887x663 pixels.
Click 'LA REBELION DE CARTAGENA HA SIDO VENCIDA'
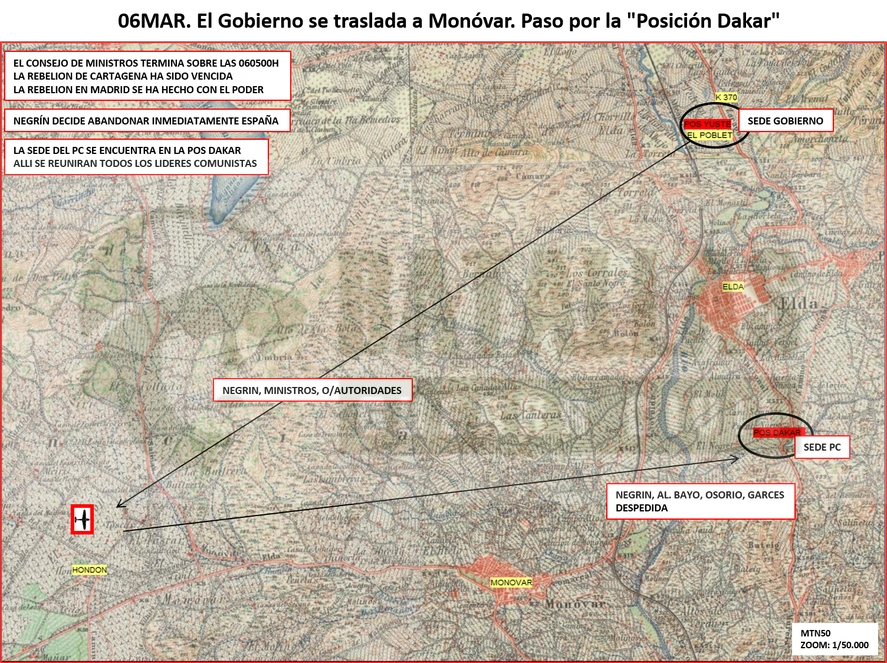[123, 76]
